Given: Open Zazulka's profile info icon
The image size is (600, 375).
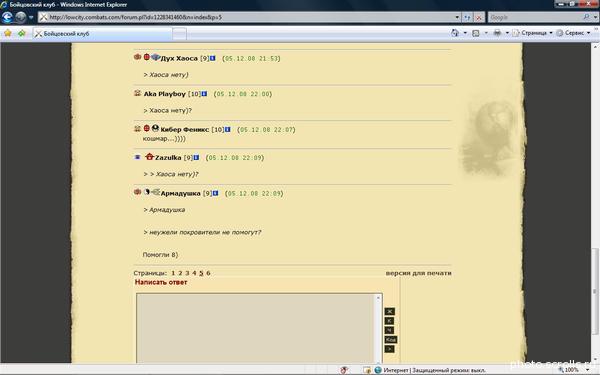Looking at the screenshot, I should pyautogui.click(x=196, y=157).
